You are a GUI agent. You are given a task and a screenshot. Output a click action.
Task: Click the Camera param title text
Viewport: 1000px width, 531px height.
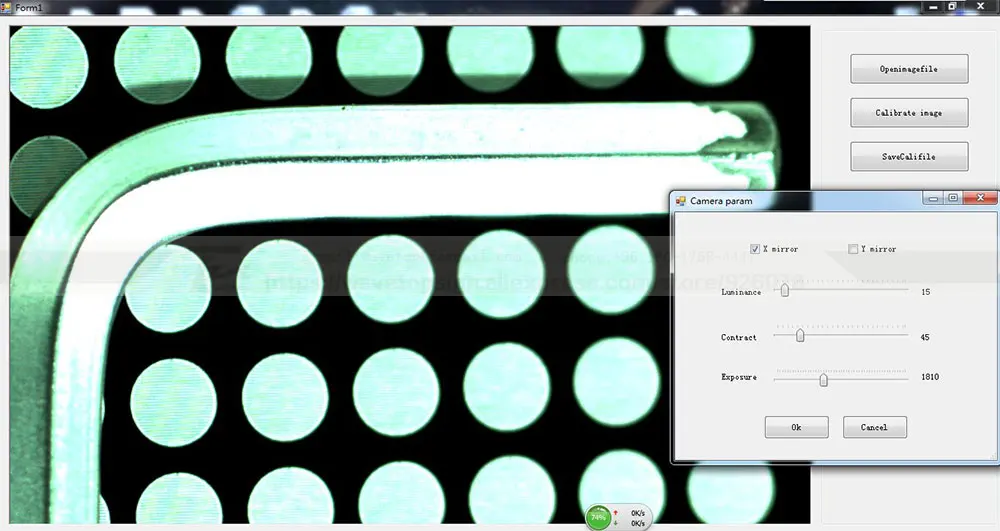(721, 201)
